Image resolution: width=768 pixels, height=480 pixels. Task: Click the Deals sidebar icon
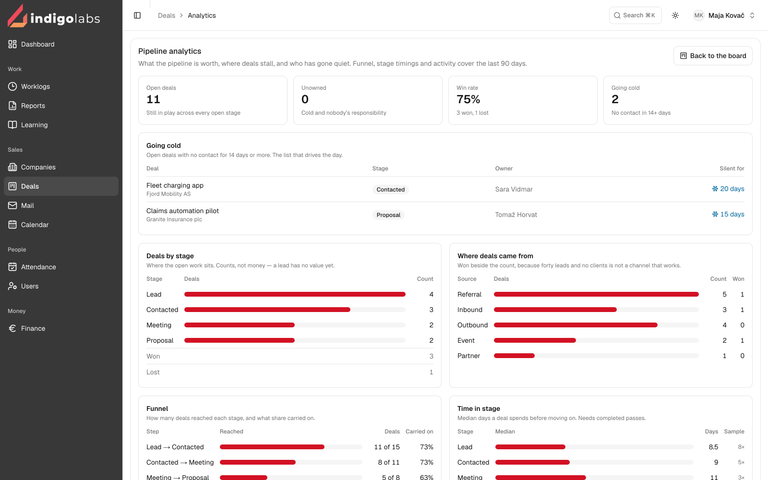point(12,186)
